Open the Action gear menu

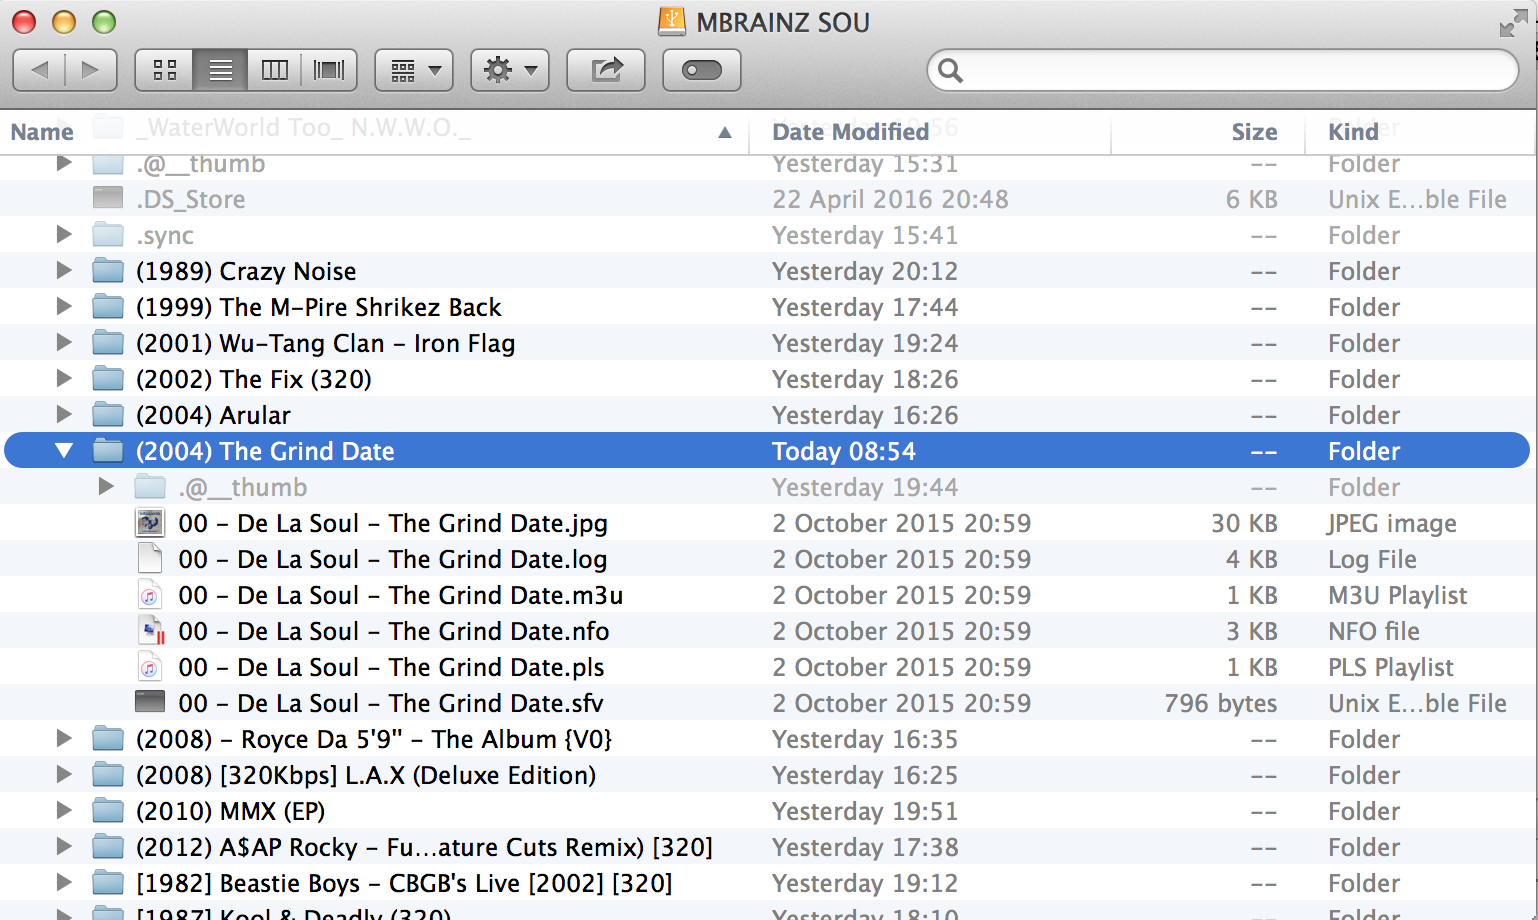(x=510, y=70)
